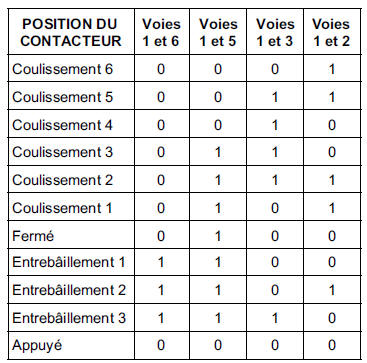
Task: Click Voies 1 et 2 value for Coulissement 6
Action: tap(332, 70)
